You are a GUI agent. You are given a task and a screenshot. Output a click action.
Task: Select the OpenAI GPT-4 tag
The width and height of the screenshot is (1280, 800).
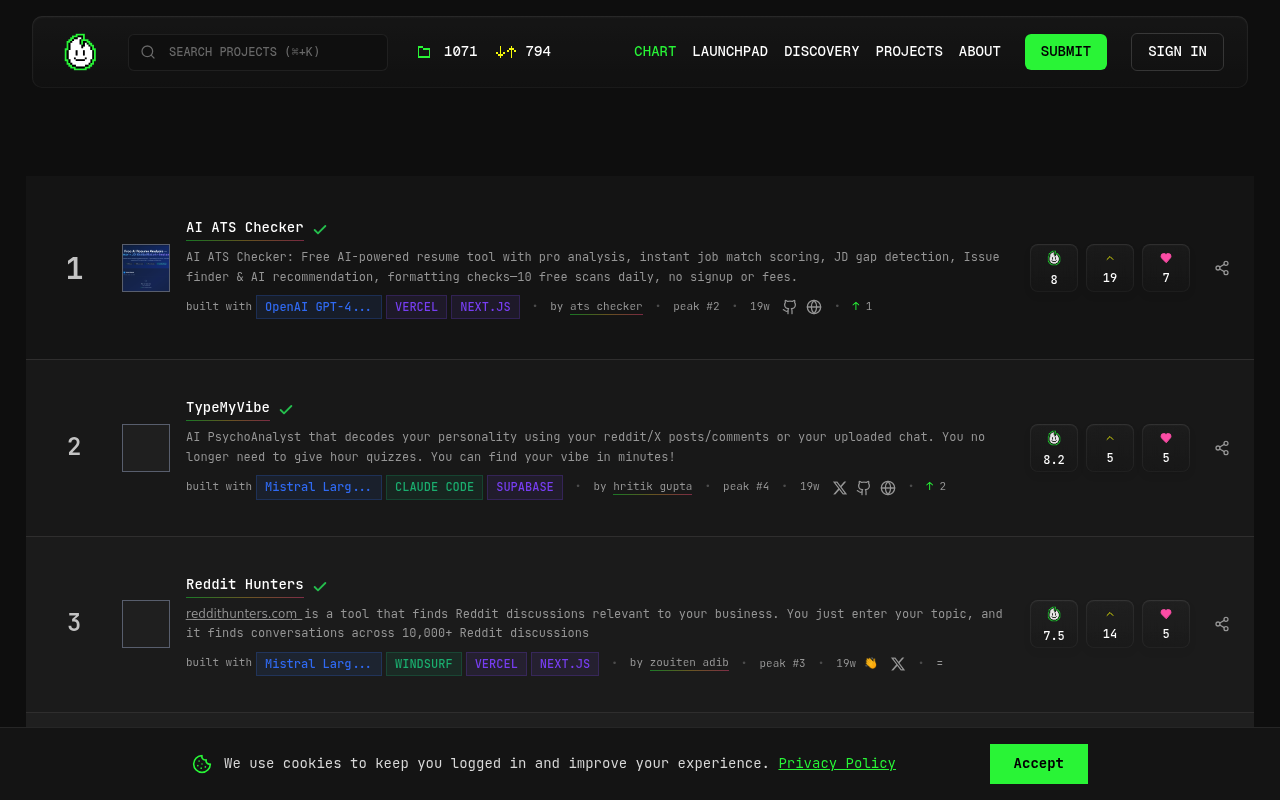point(319,307)
